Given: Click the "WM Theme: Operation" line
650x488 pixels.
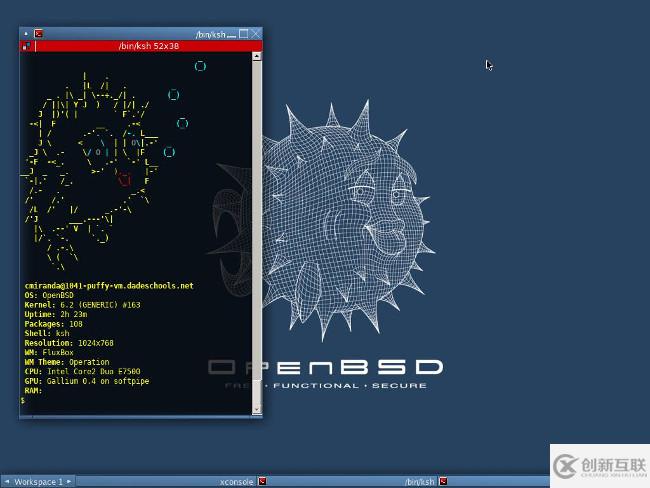Looking at the screenshot, I should (67, 362).
